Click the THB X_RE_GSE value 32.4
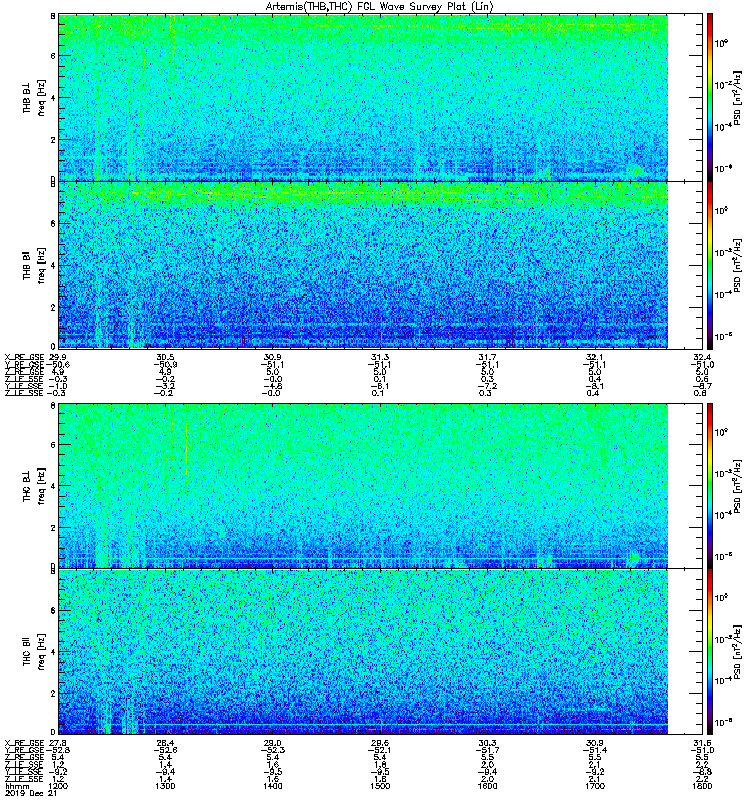 tap(702, 357)
